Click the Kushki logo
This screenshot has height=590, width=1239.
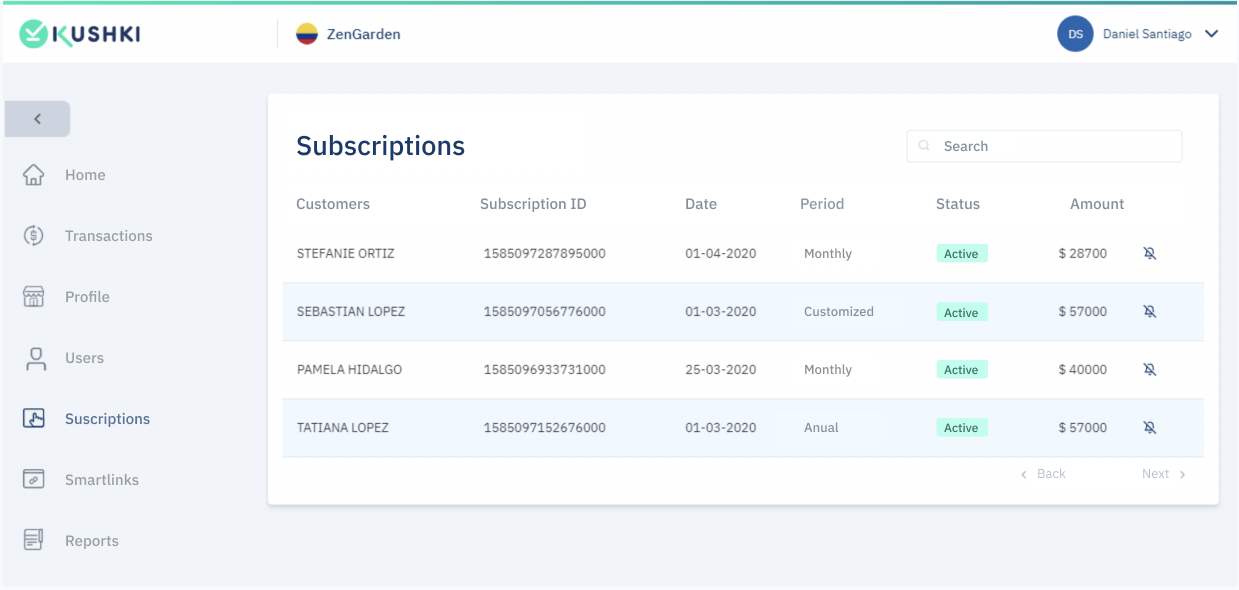[x=78, y=33]
